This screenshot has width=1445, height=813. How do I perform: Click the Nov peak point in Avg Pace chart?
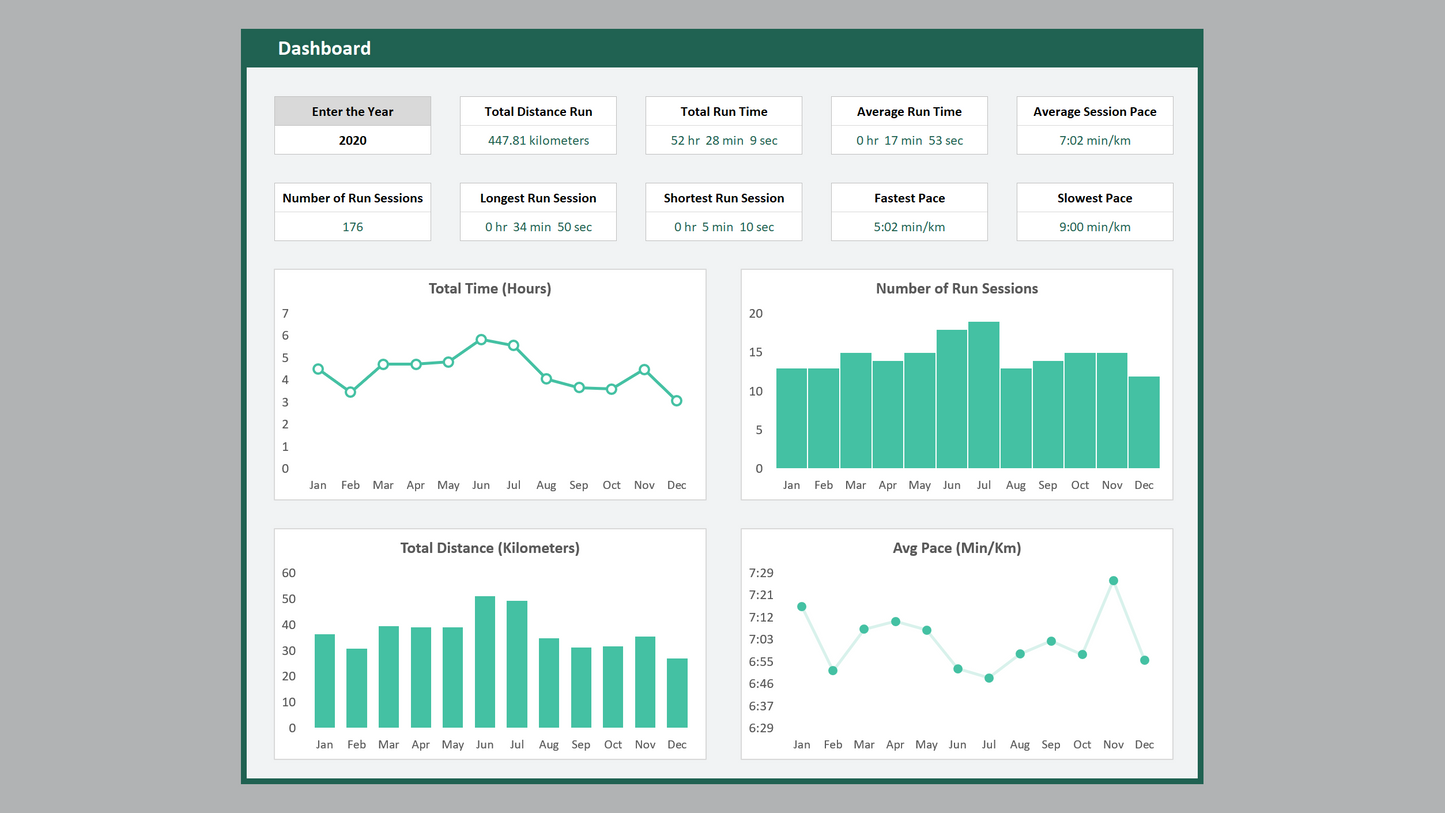1113,581
